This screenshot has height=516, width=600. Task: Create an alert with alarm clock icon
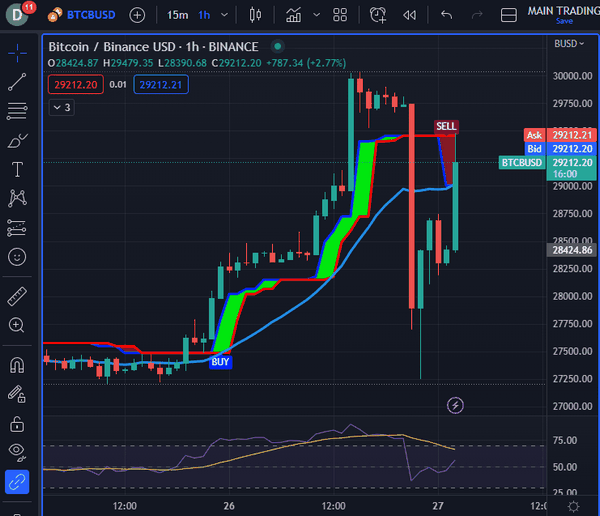coord(378,15)
